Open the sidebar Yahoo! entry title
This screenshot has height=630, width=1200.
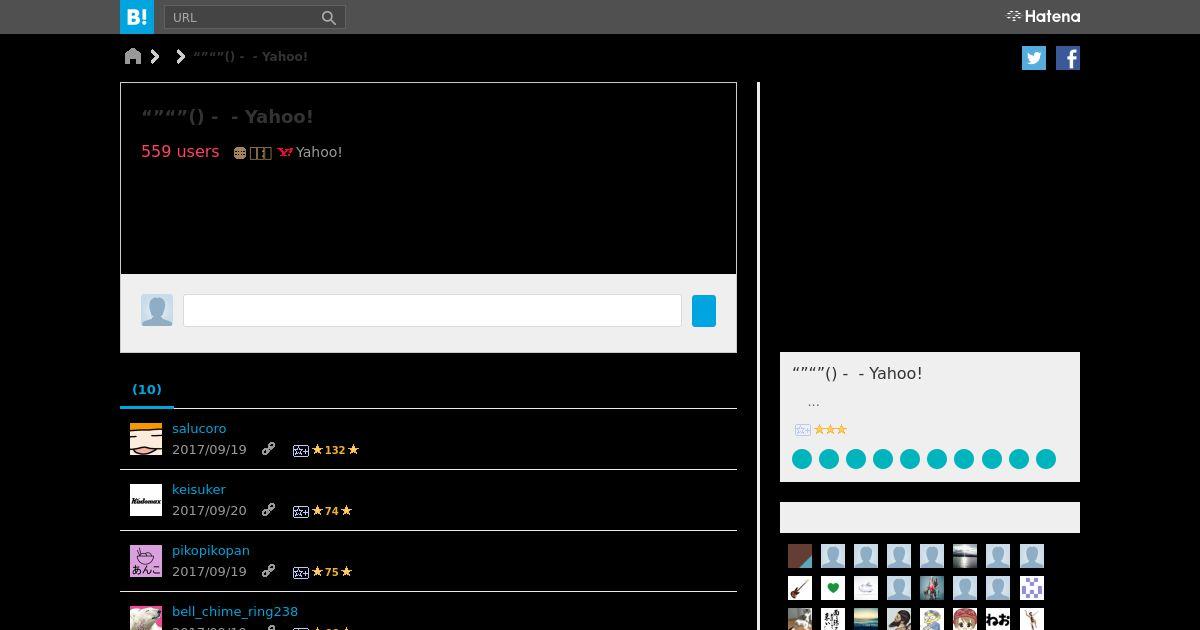(857, 373)
